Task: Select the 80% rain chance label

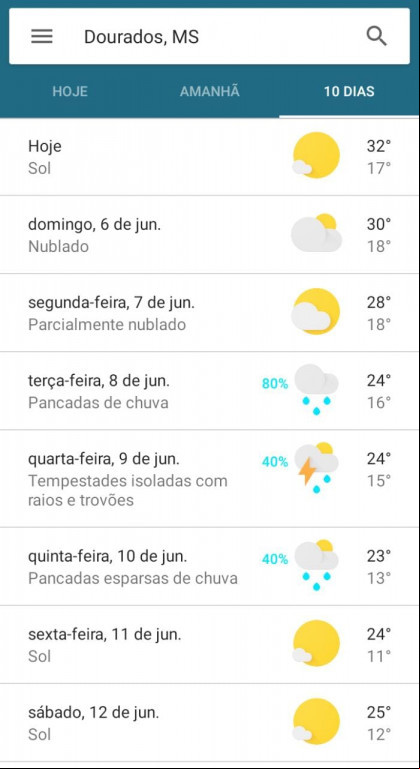Action: pyautogui.click(x=275, y=384)
